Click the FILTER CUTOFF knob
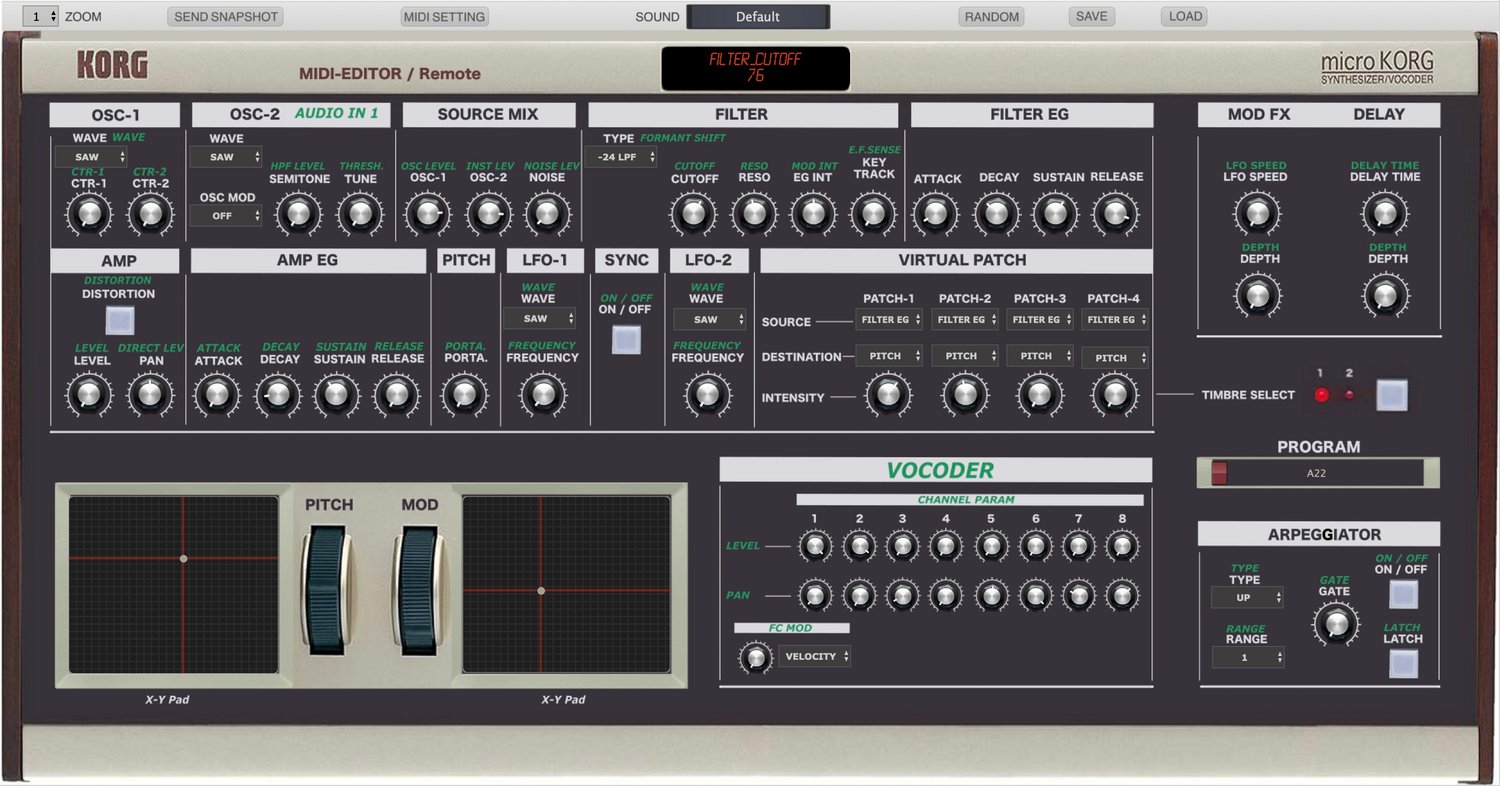The width and height of the screenshot is (1500, 786). (694, 213)
